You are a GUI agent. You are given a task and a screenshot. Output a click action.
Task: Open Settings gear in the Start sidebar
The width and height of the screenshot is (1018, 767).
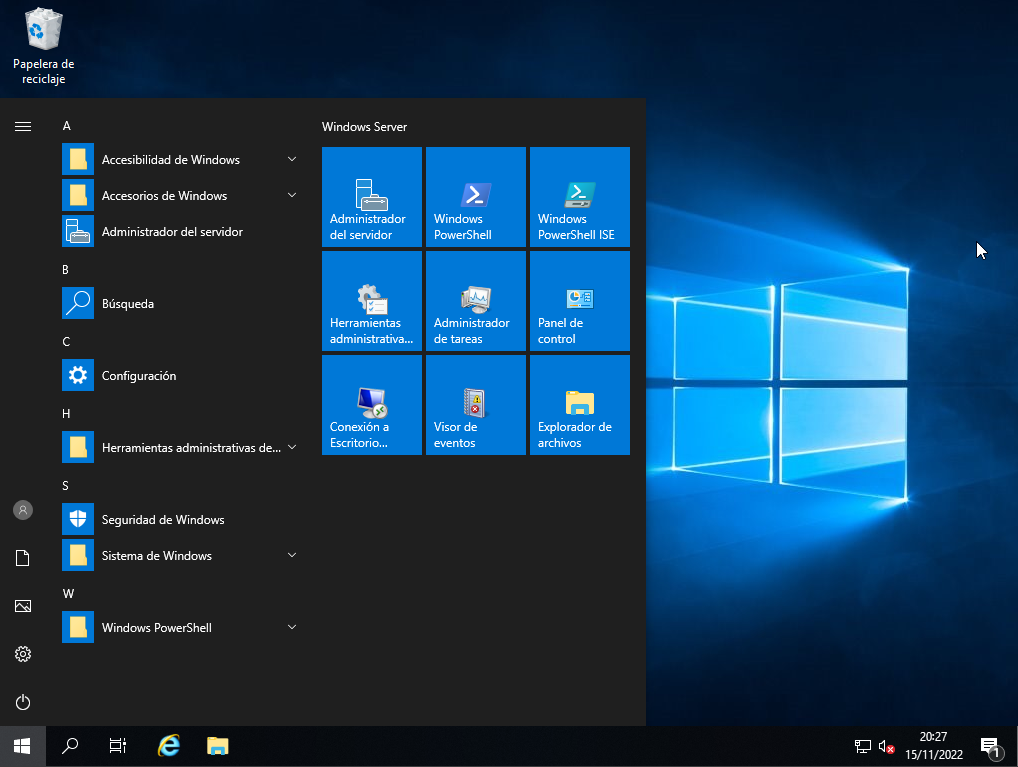[23, 654]
